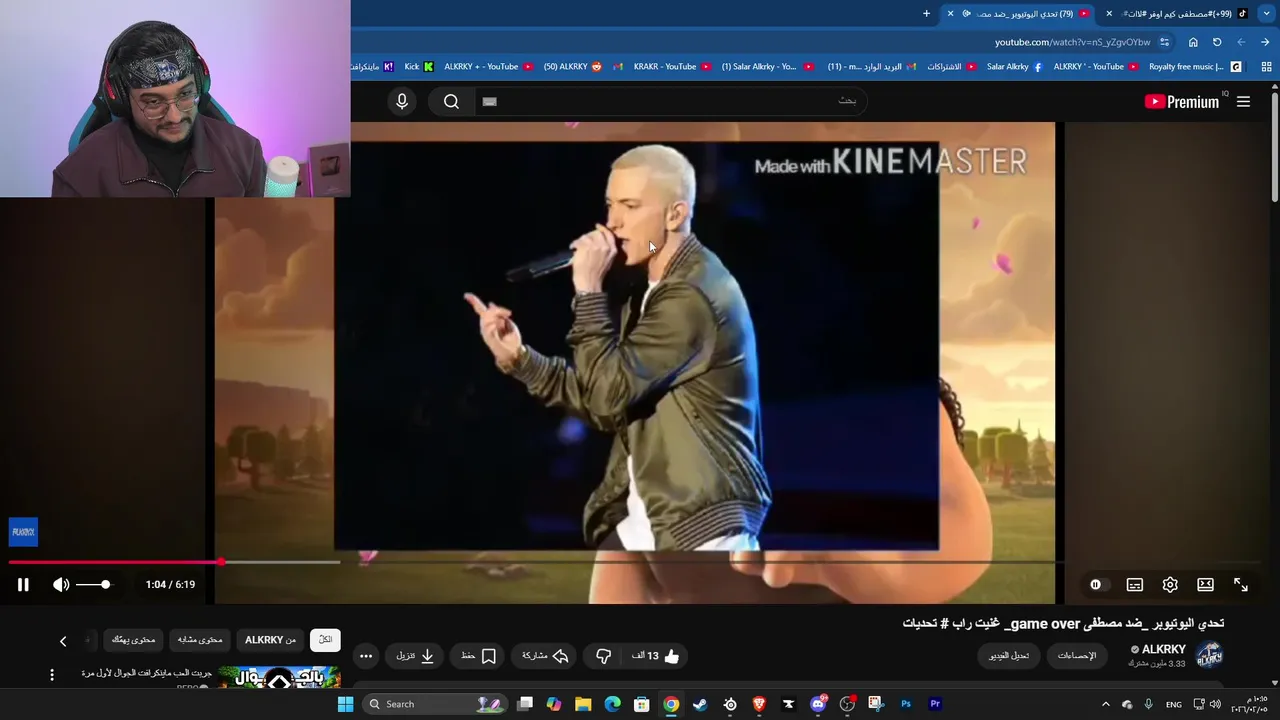Open the Windows Start menu
Image resolution: width=1280 pixels, height=720 pixels.
coord(345,704)
